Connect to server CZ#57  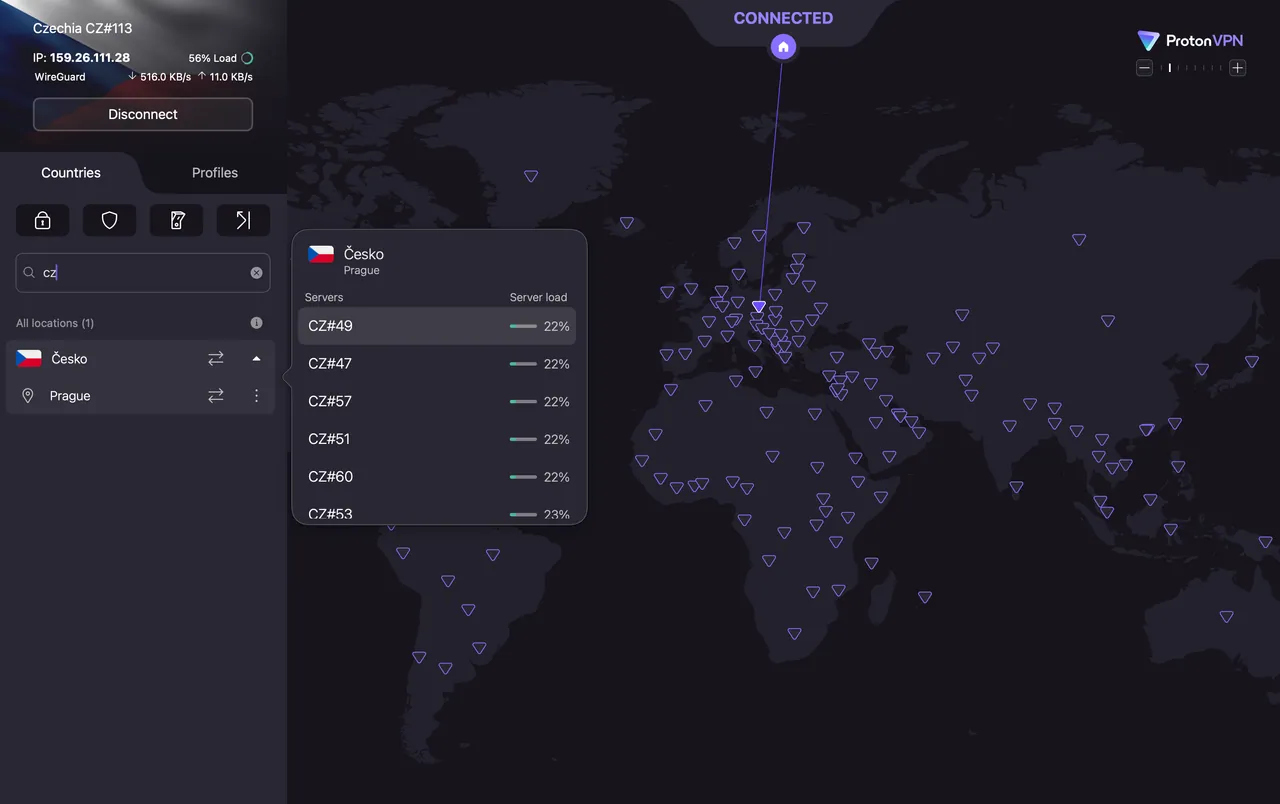pos(437,401)
